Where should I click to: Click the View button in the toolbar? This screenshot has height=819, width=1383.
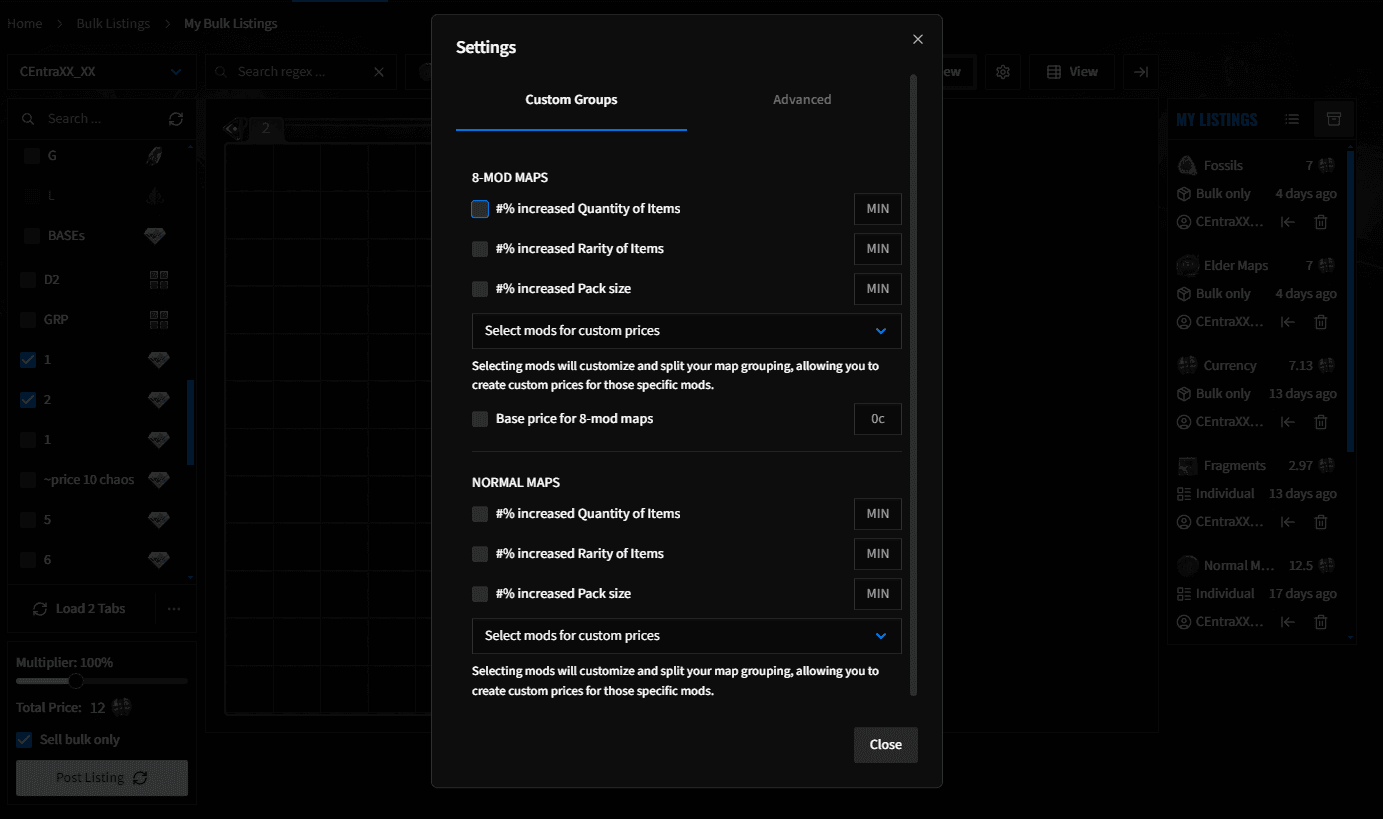(1071, 72)
